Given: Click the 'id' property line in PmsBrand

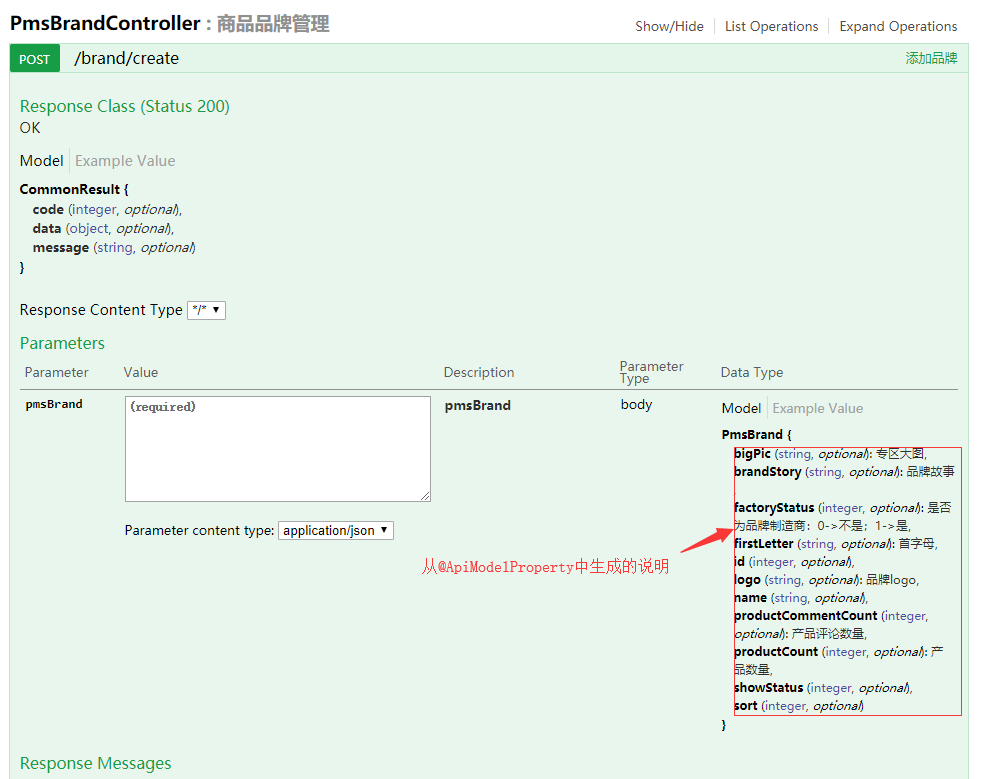Looking at the screenshot, I should (794, 562).
